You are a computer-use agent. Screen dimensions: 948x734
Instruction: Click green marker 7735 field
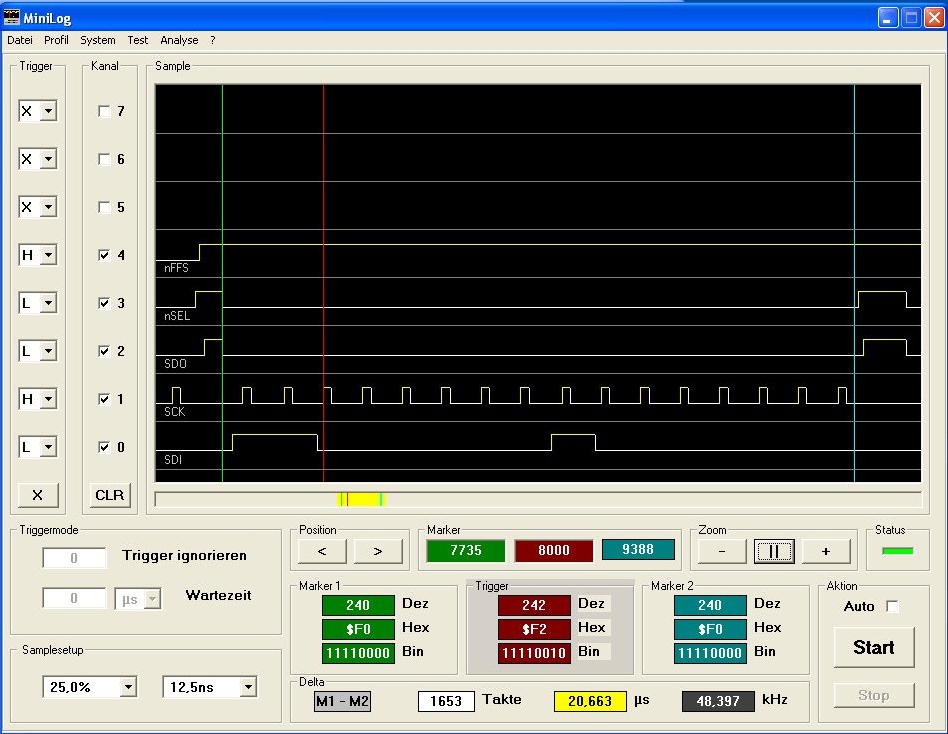point(466,550)
